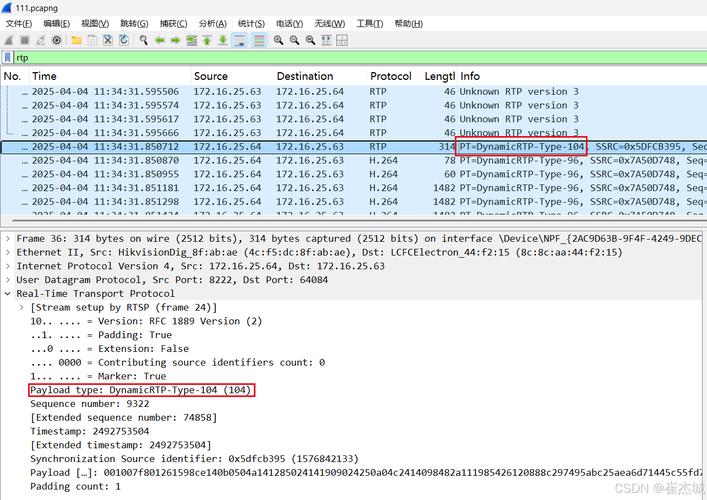The width and height of the screenshot is (707, 500).
Task: Select the Payload type DynamicRTP-Type-104 field
Action: [141, 390]
